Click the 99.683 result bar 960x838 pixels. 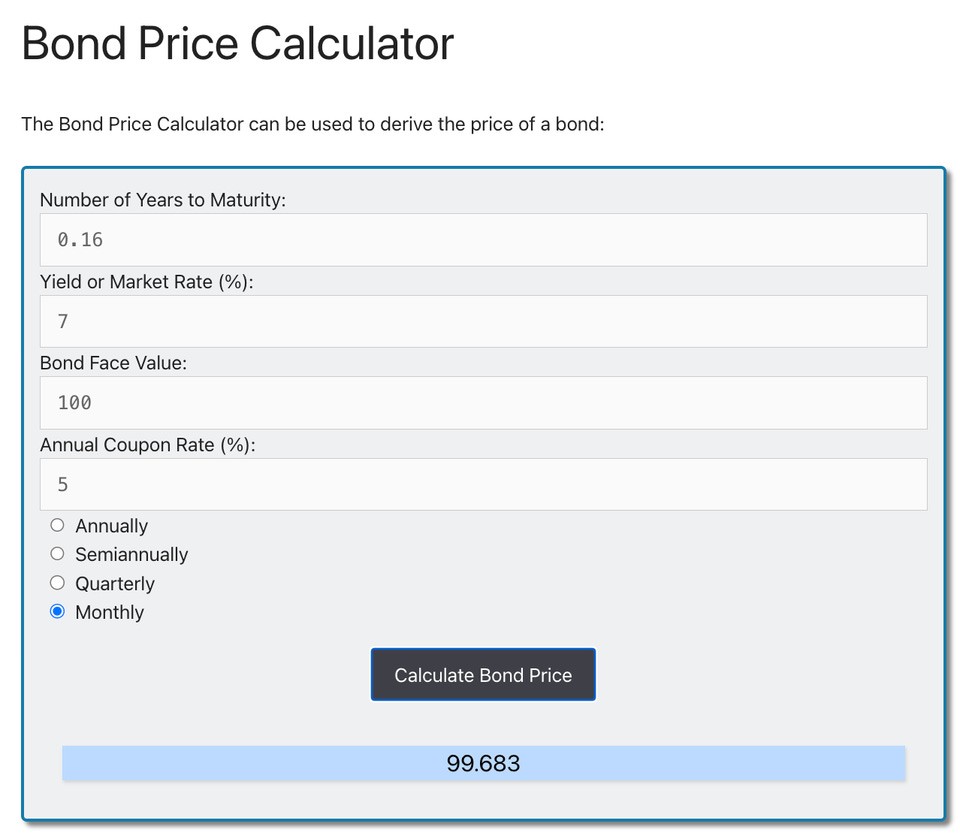483,764
